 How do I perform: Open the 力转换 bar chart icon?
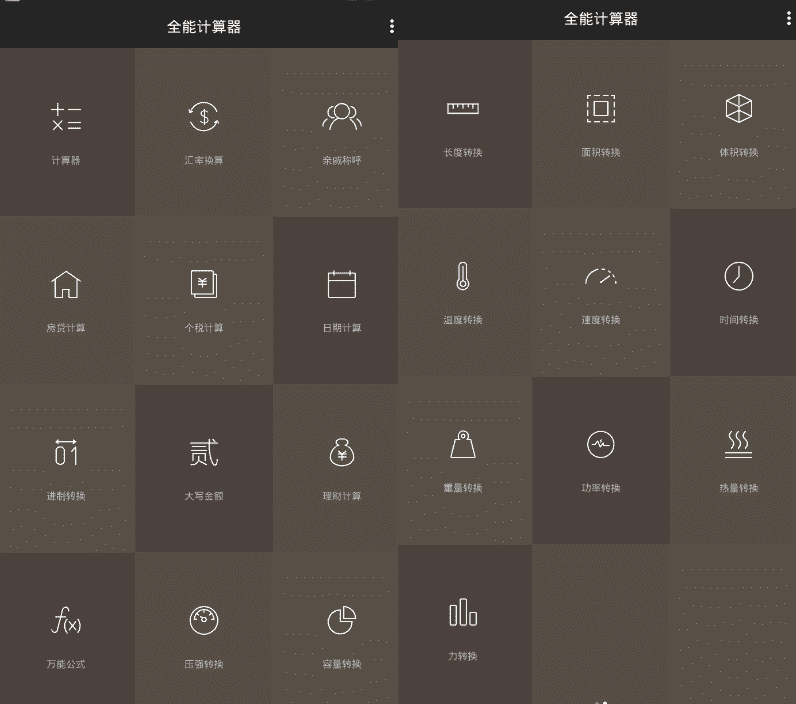tap(462, 612)
